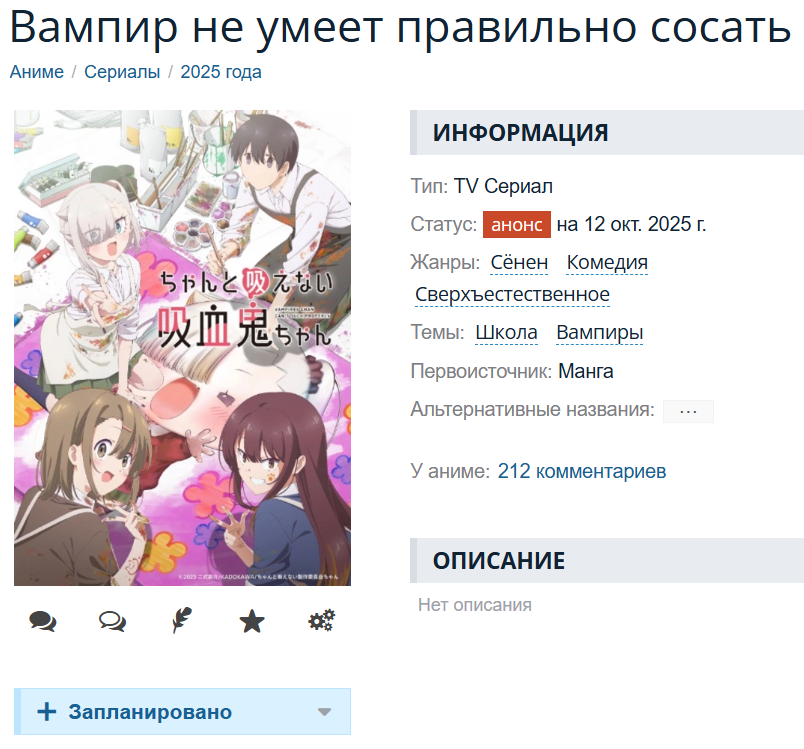Click the red анонс status badge
This screenshot has height=749, width=804.
517,225
